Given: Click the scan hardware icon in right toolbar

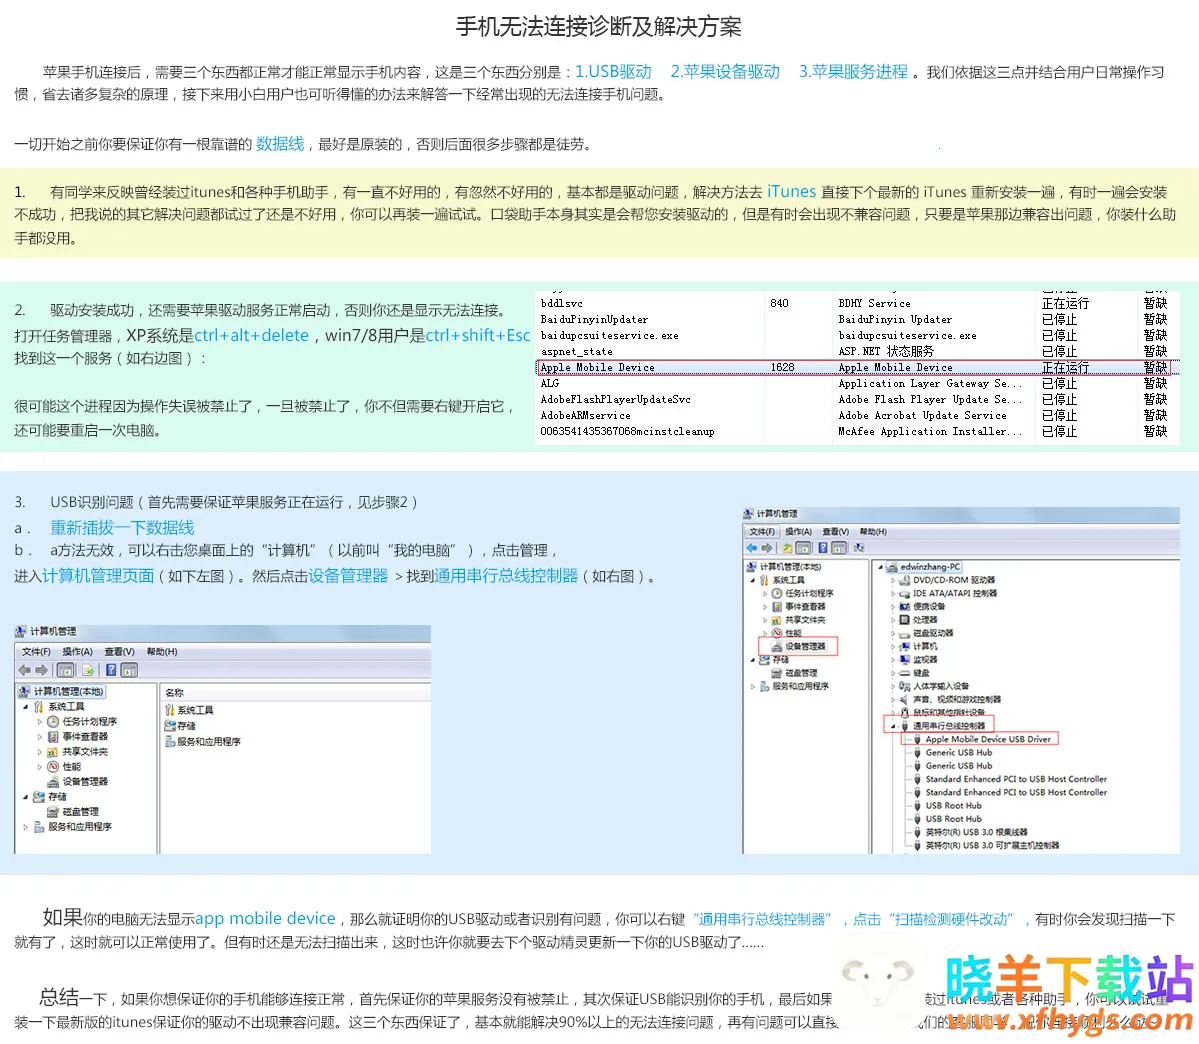Looking at the screenshot, I should point(857,548).
